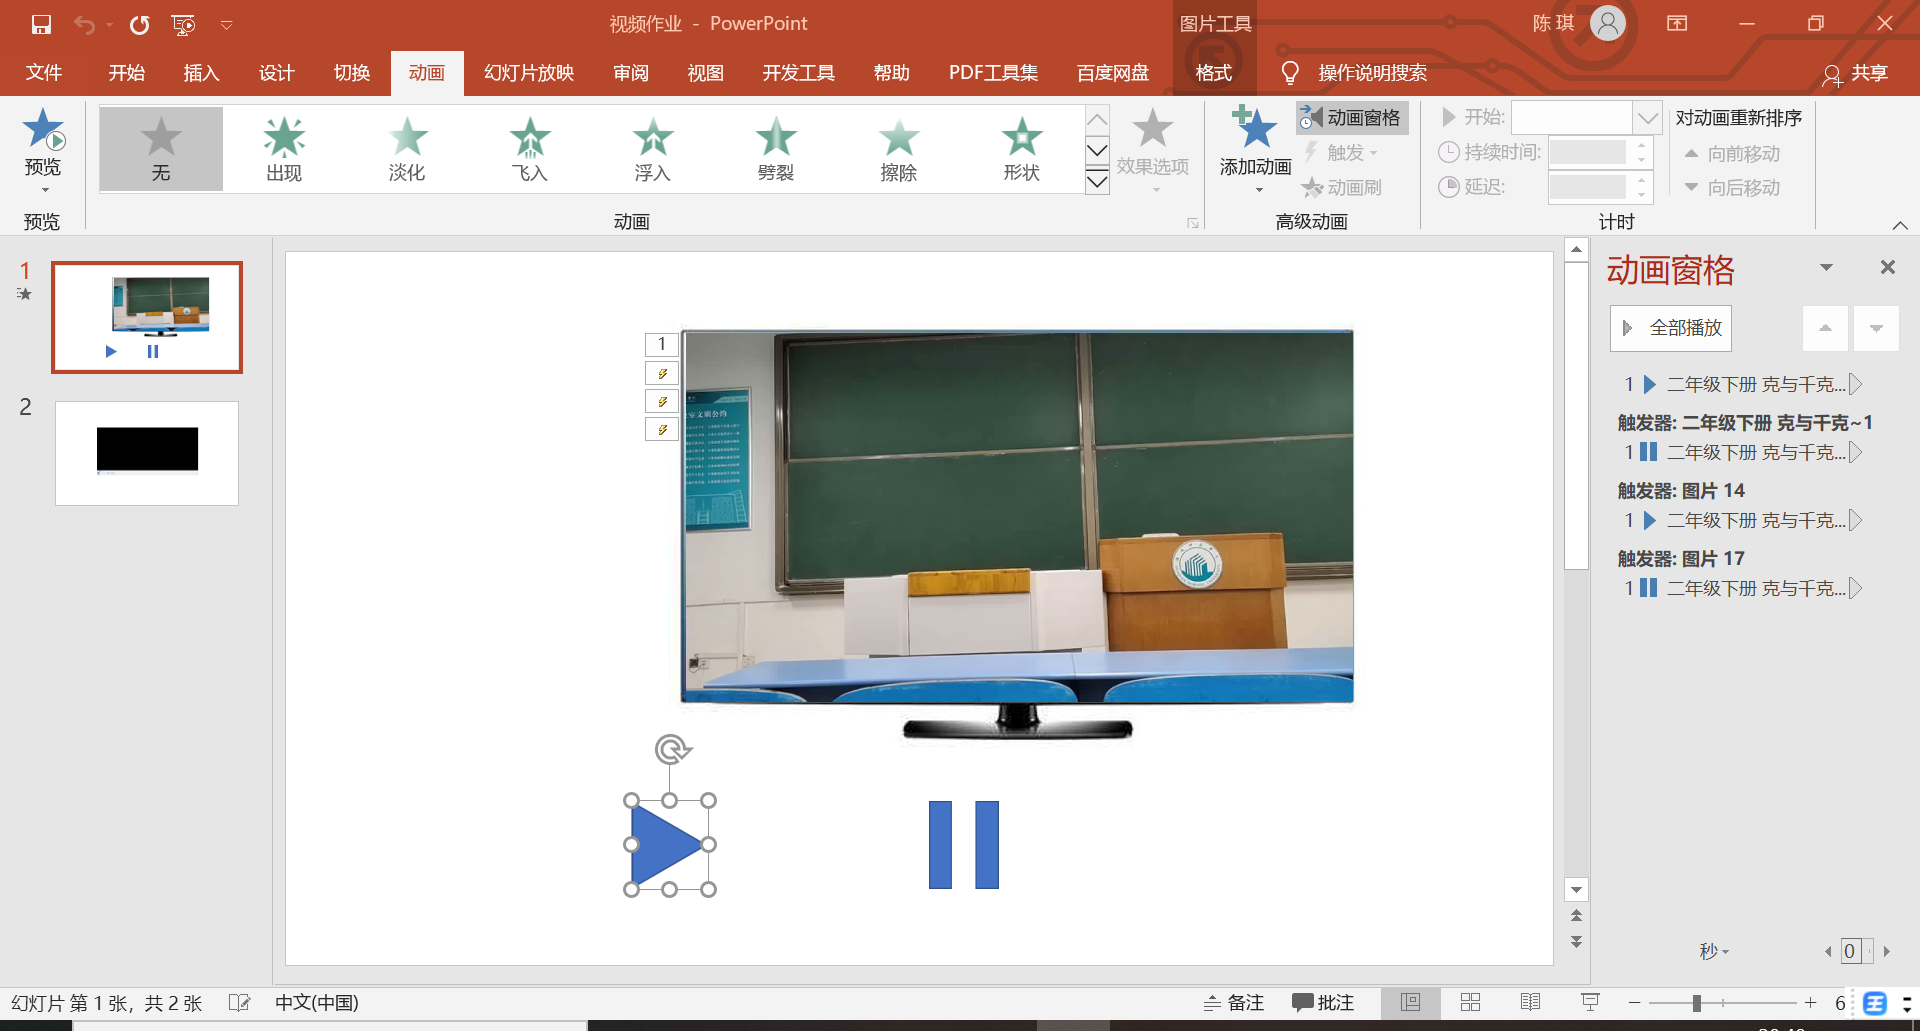Click the Save icon in quick access toolbar
This screenshot has width=1920, height=1031.
(x=41, y=24)
